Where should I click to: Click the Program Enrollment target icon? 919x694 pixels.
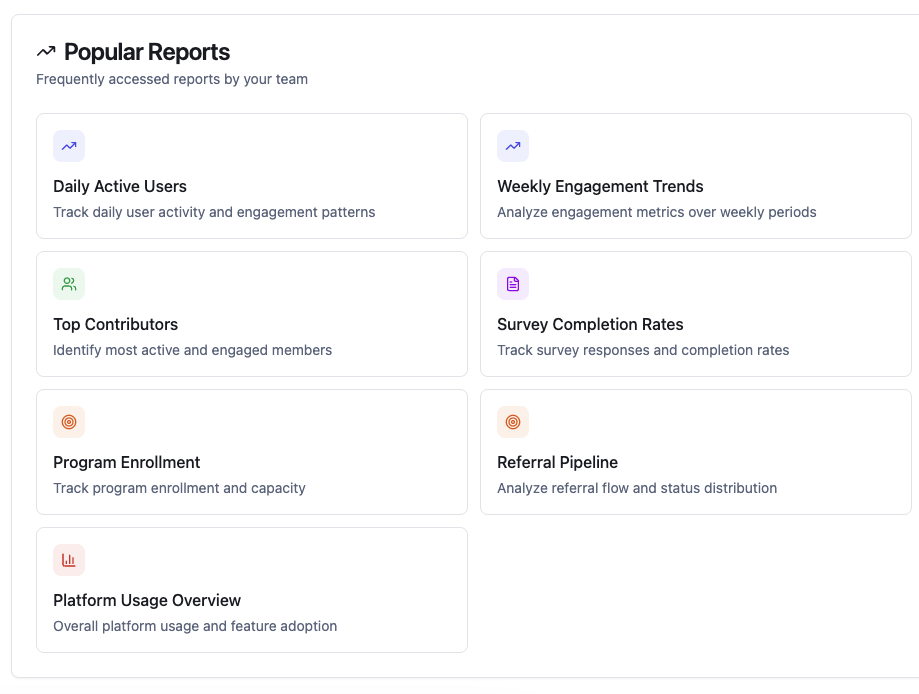69,422
